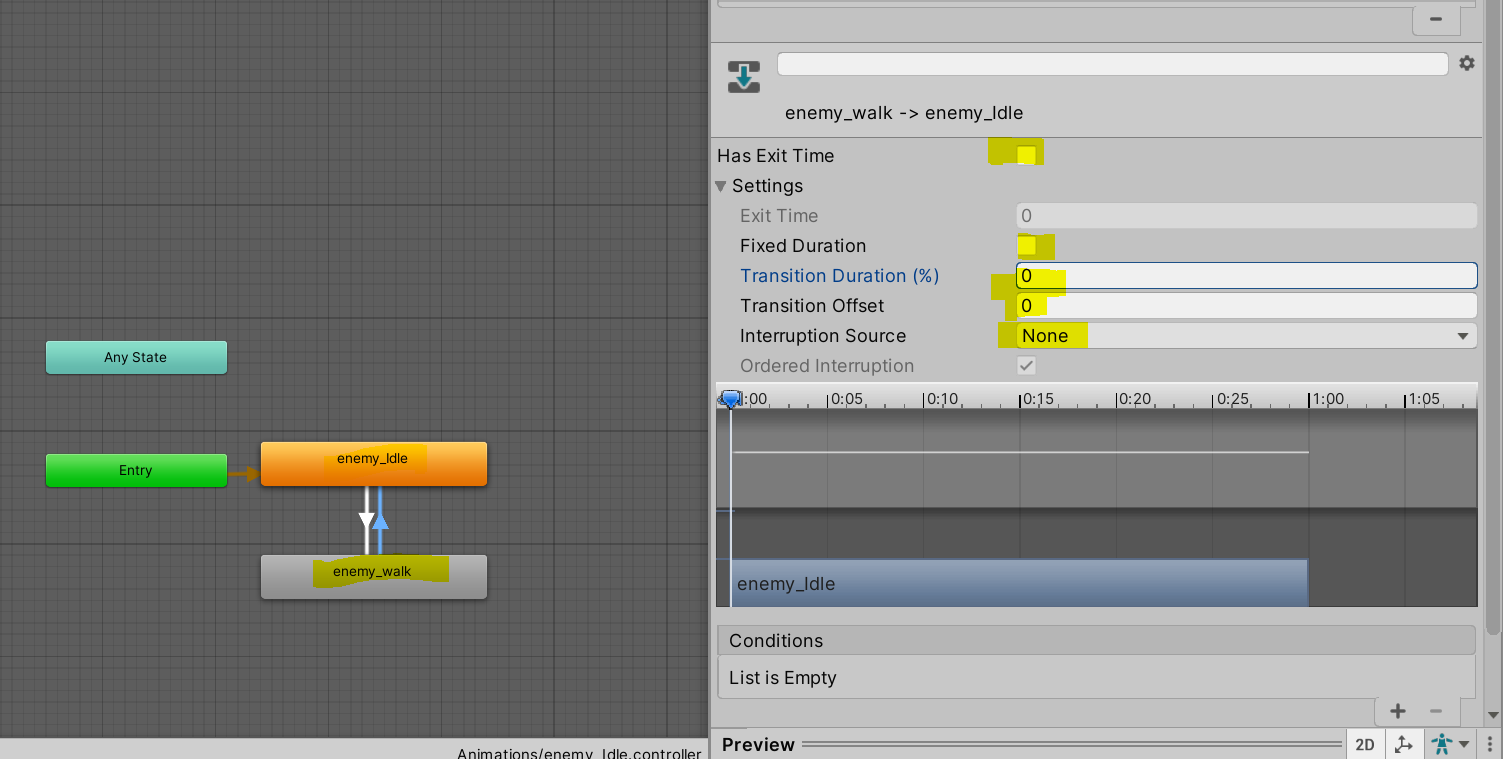
Task: Click the 0:05 mark on timeline ruler
Action: pyautogui.click(x=846, y=399)
